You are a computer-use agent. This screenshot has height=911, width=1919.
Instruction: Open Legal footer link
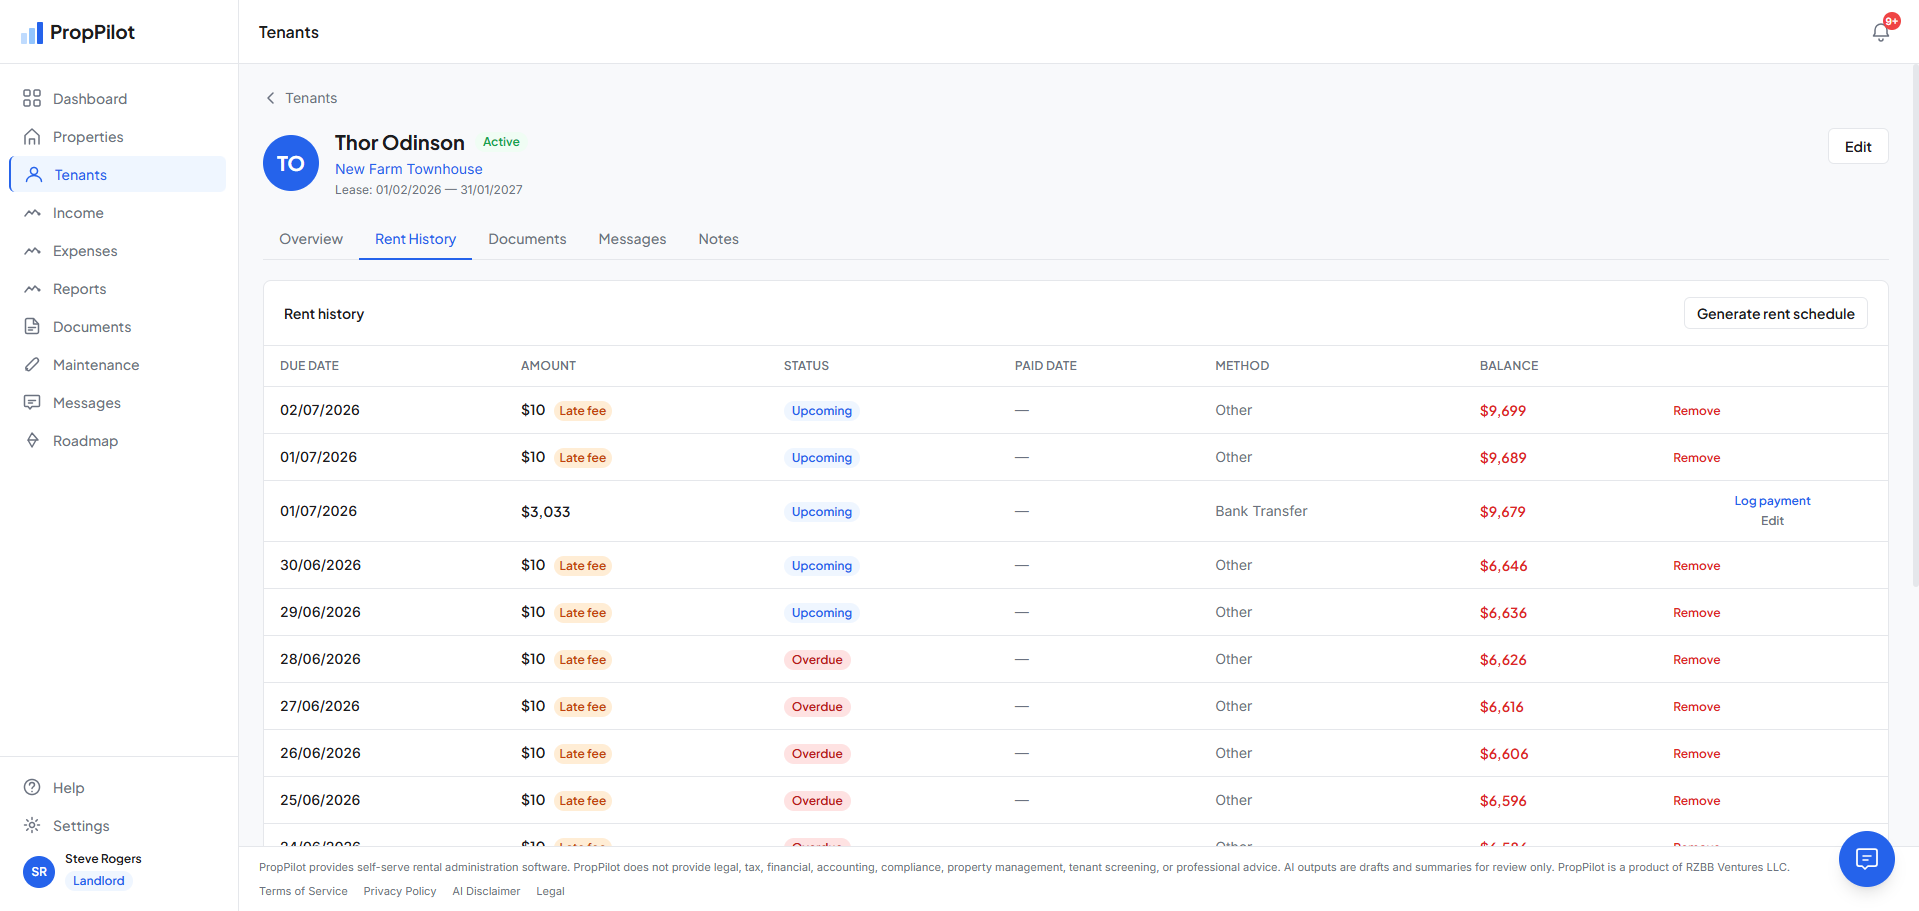(550, 891)
